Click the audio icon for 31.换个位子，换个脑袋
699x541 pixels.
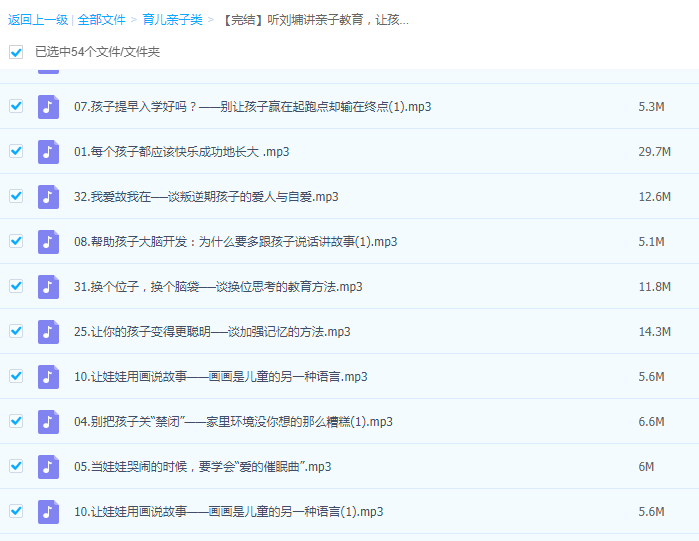click(x=48, y=286)
